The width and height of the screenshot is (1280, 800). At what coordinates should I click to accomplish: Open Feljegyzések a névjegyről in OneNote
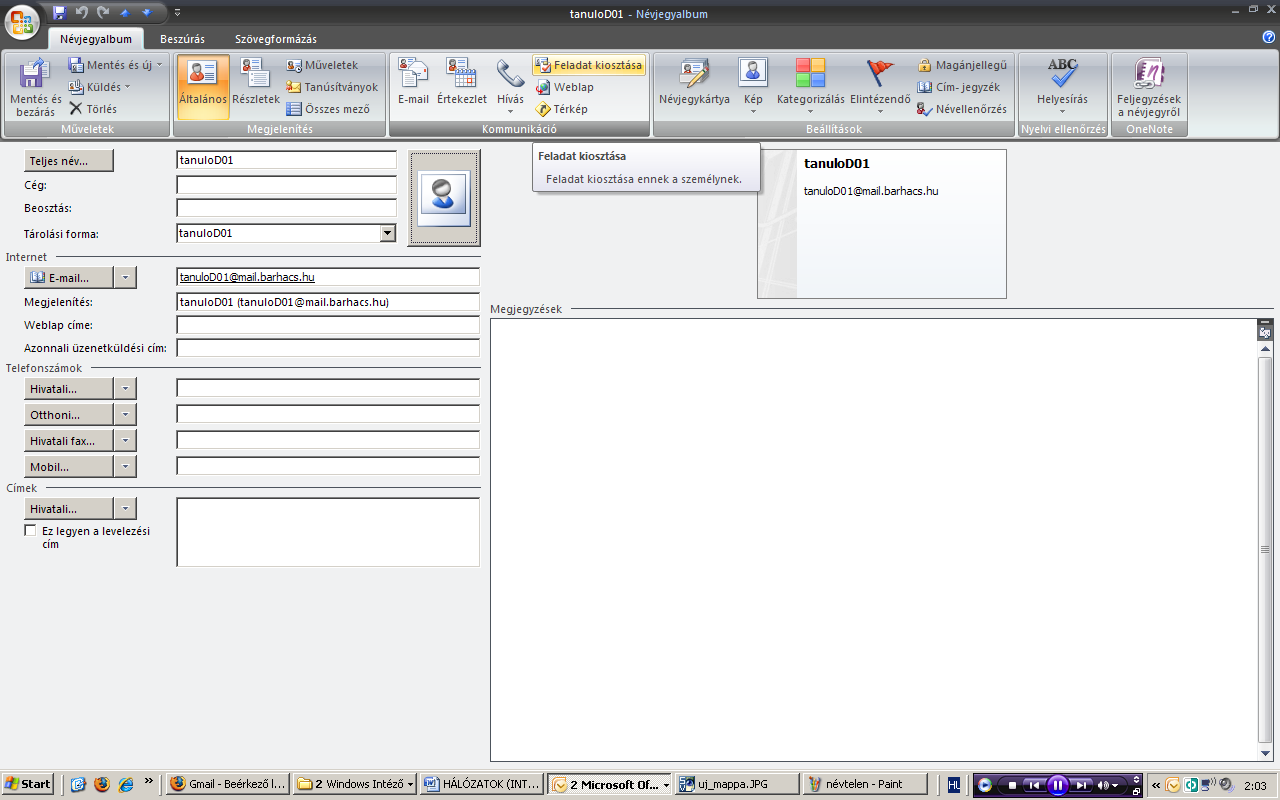(x=1149, y=88)
